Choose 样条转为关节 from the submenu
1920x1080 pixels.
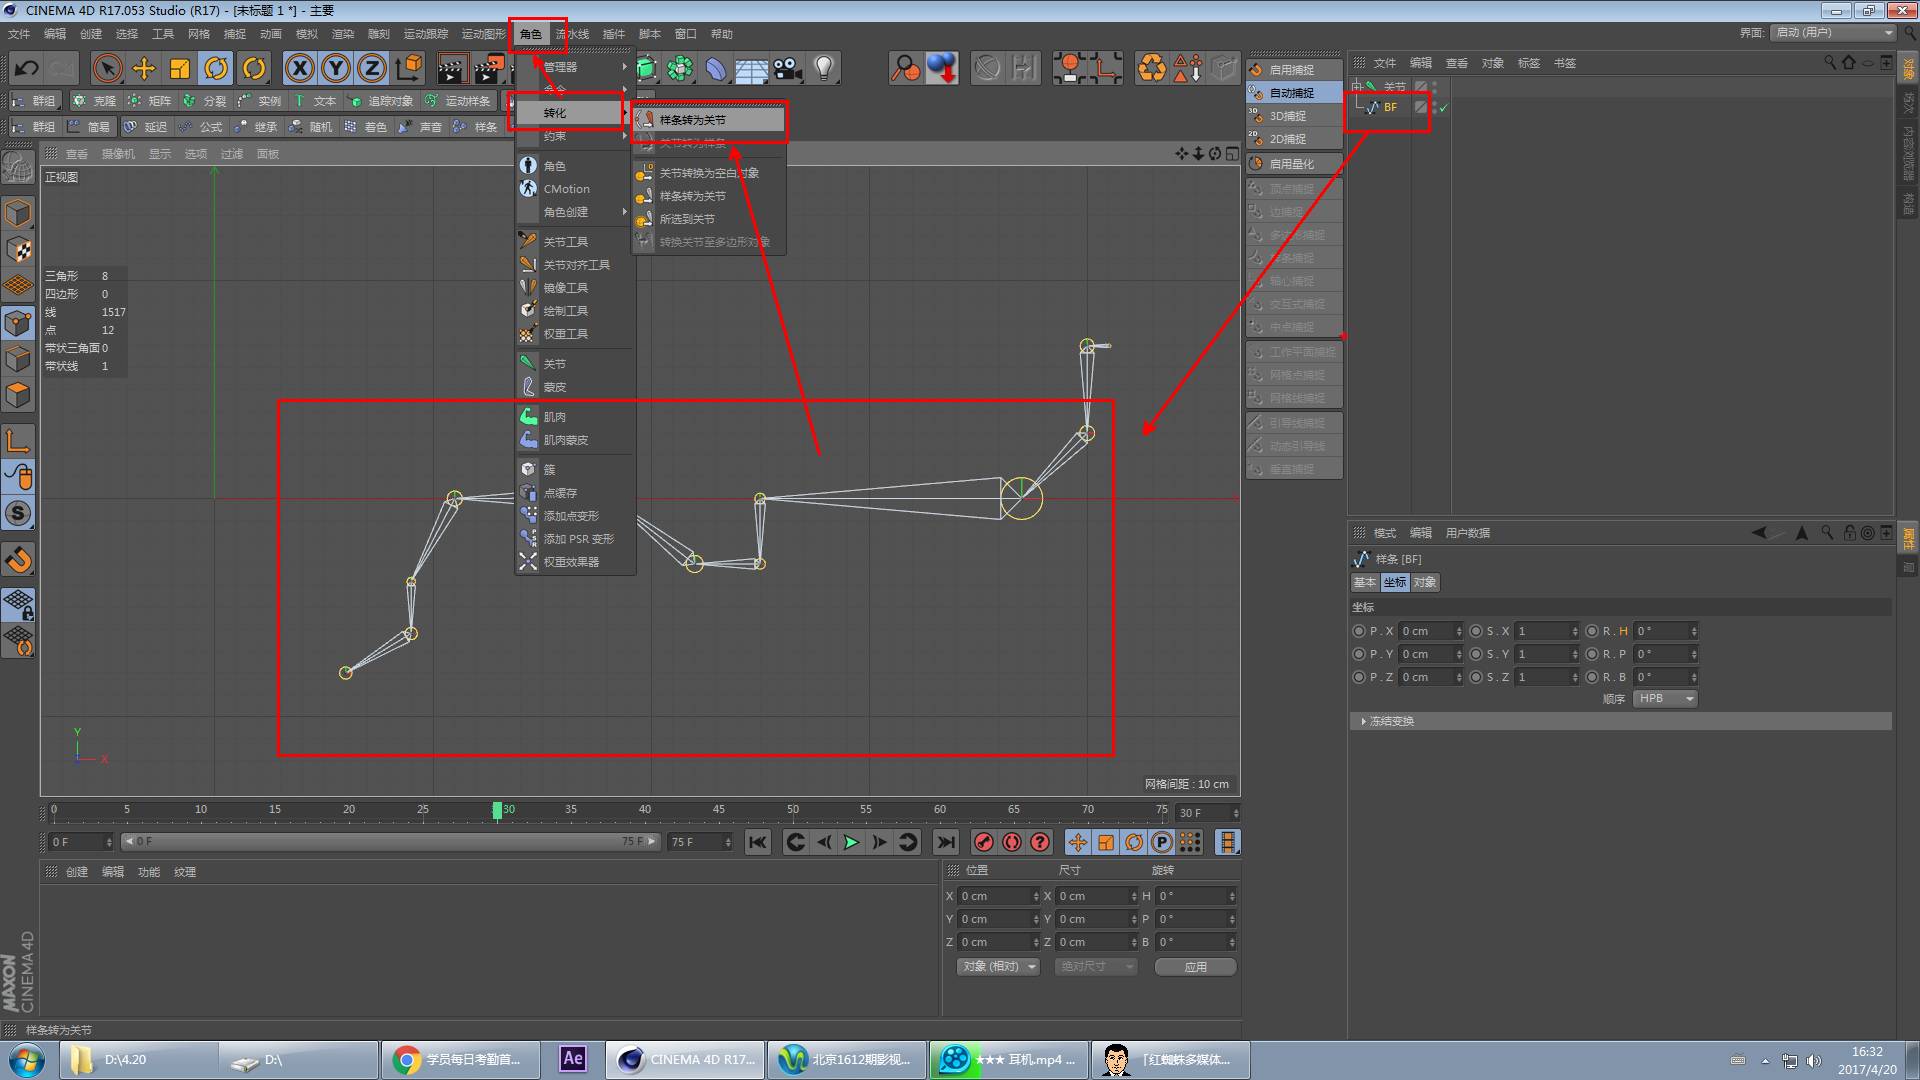click(693, 120)
